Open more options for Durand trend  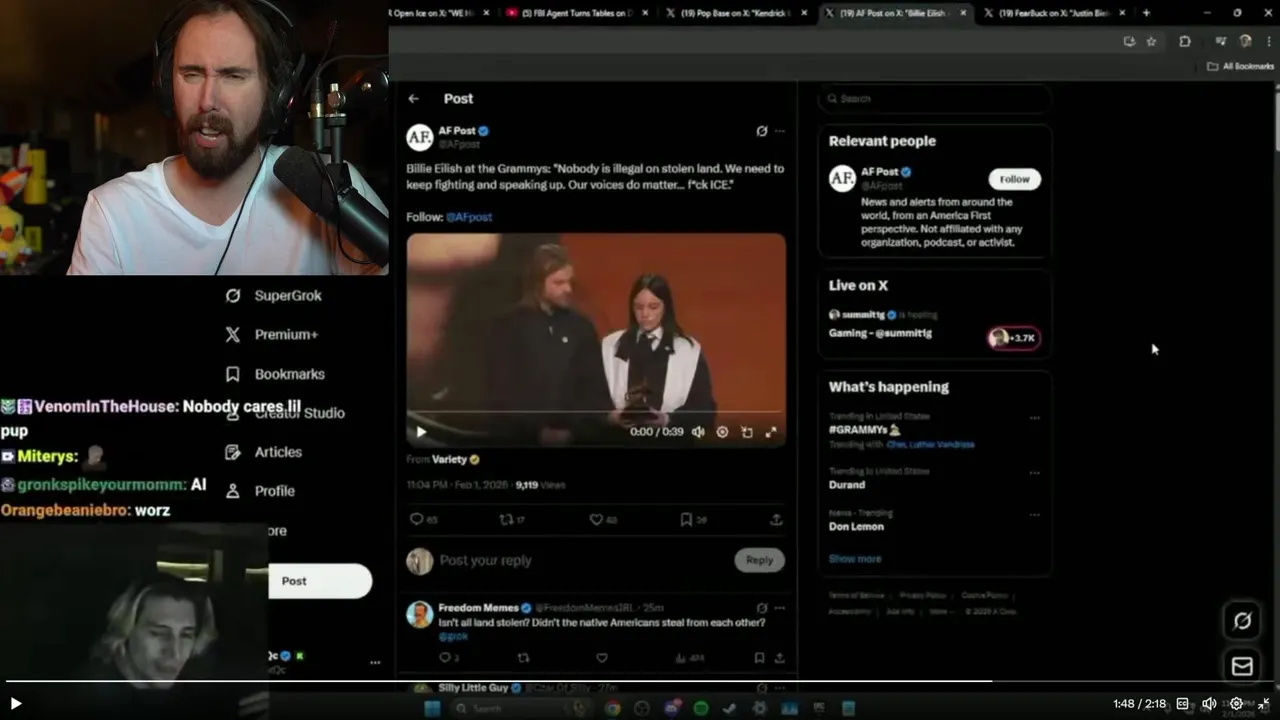(1034, 473)
